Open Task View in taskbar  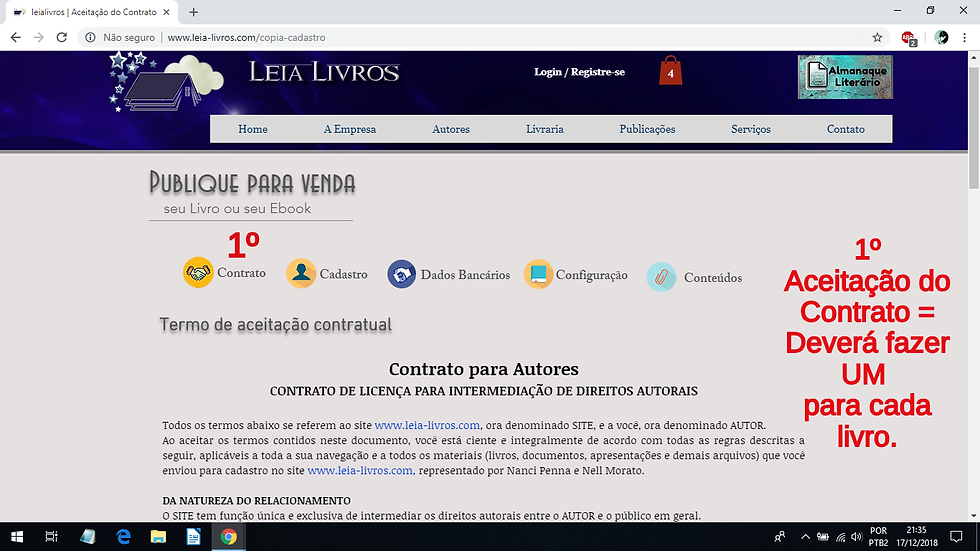click(x=51, y=537)
